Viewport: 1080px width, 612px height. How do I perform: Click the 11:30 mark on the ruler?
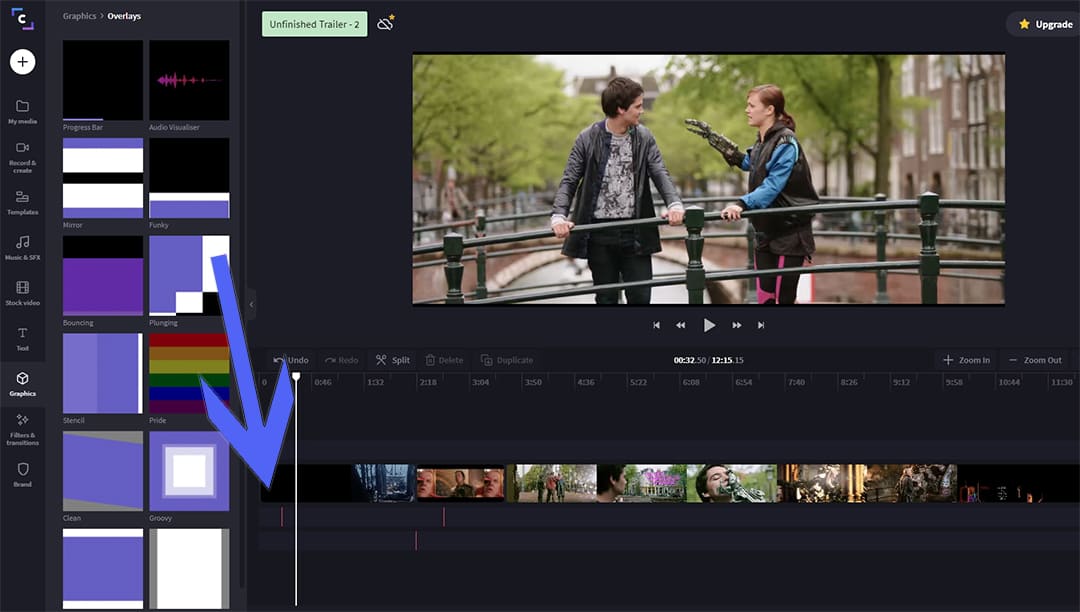coord(1061,382)
